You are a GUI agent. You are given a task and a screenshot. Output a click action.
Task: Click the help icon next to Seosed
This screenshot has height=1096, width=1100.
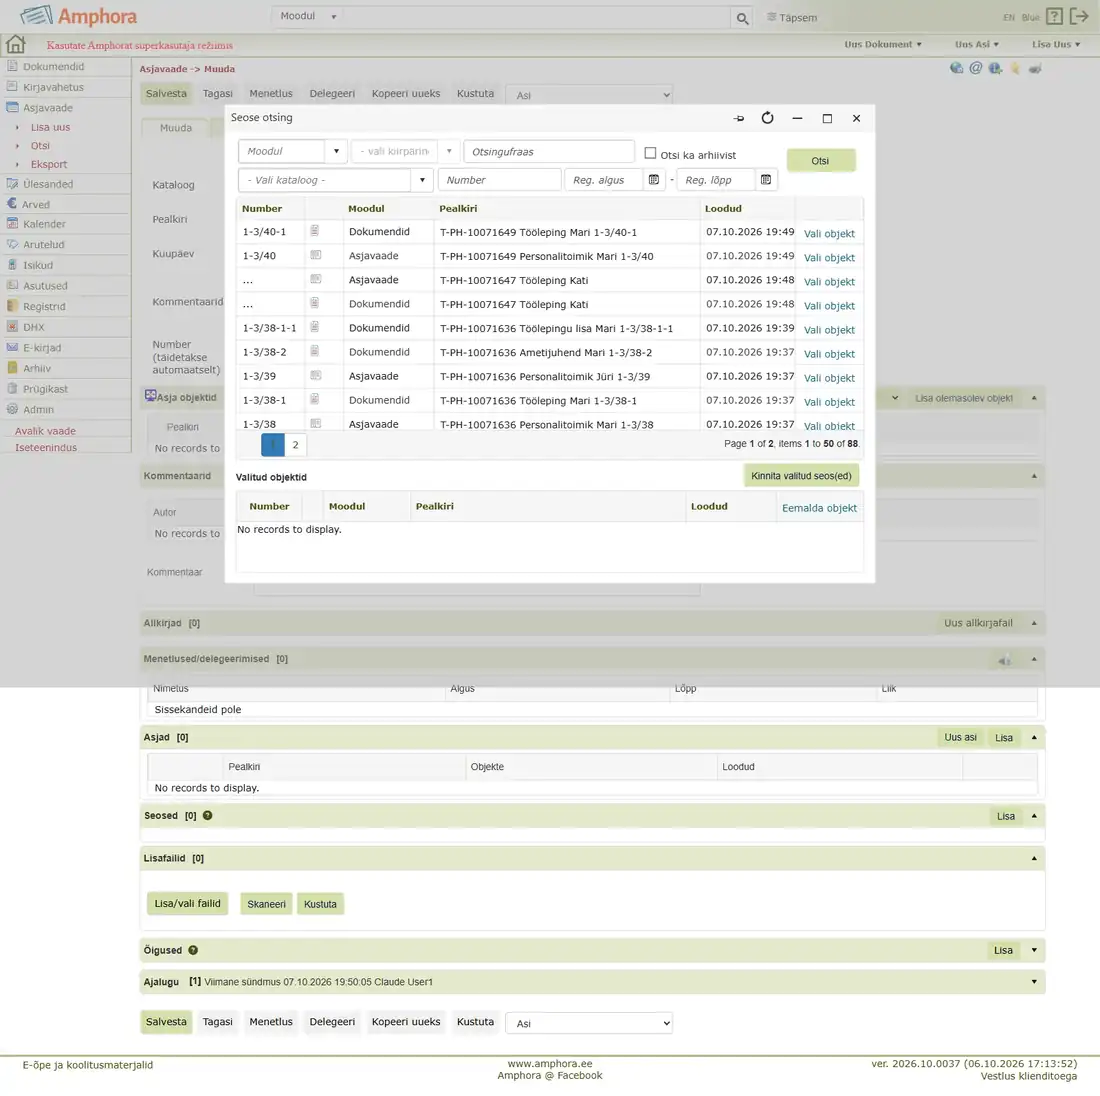(x=208, y=815)
